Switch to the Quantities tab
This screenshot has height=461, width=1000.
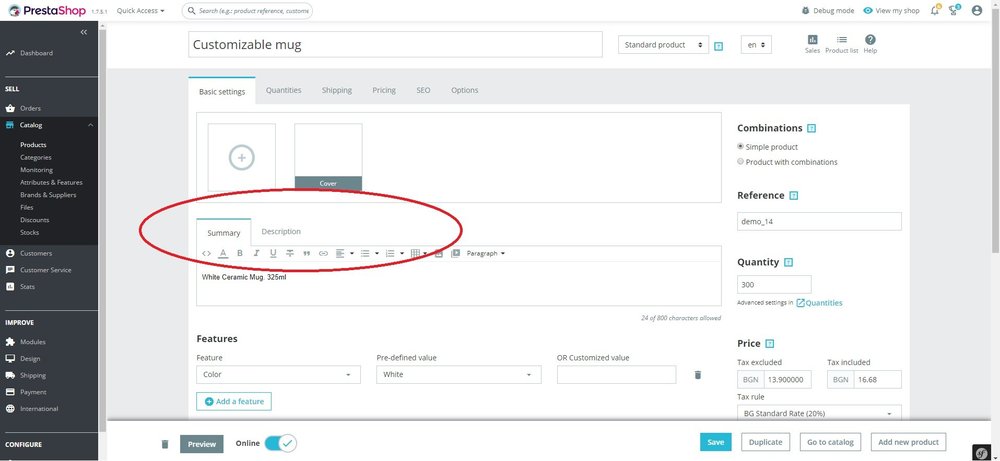pos(284,91)
